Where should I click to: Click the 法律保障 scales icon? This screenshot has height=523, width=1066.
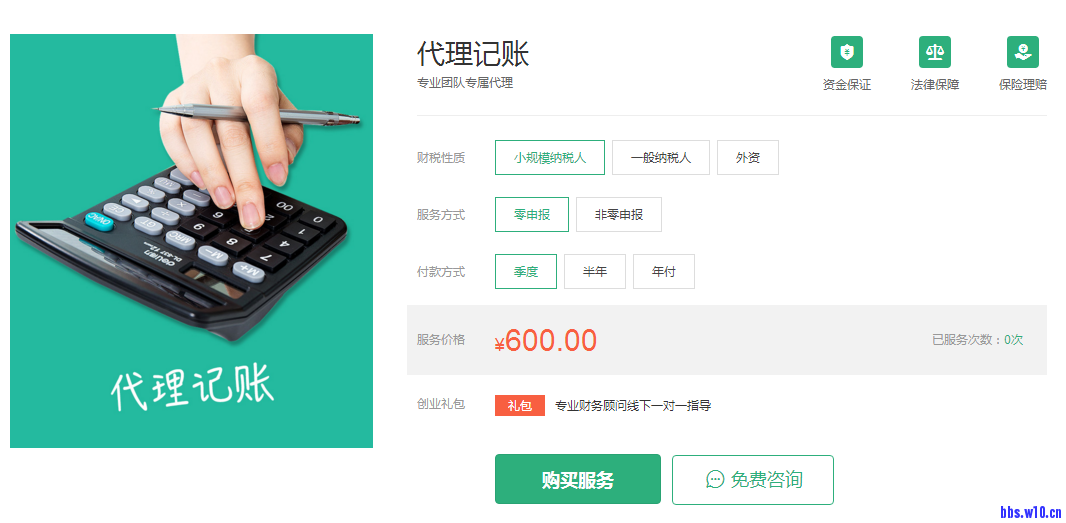pos(935,52)
